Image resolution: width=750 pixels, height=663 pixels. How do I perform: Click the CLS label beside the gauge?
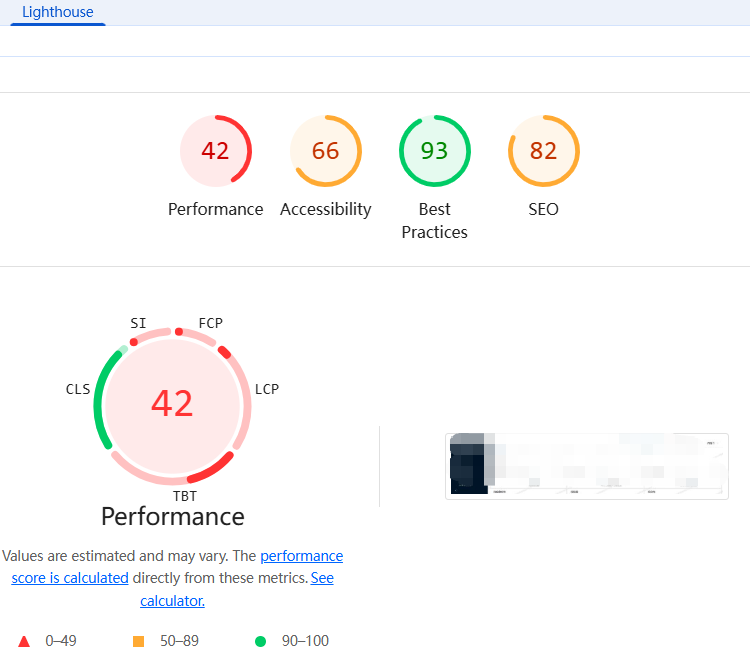[78, 389]
